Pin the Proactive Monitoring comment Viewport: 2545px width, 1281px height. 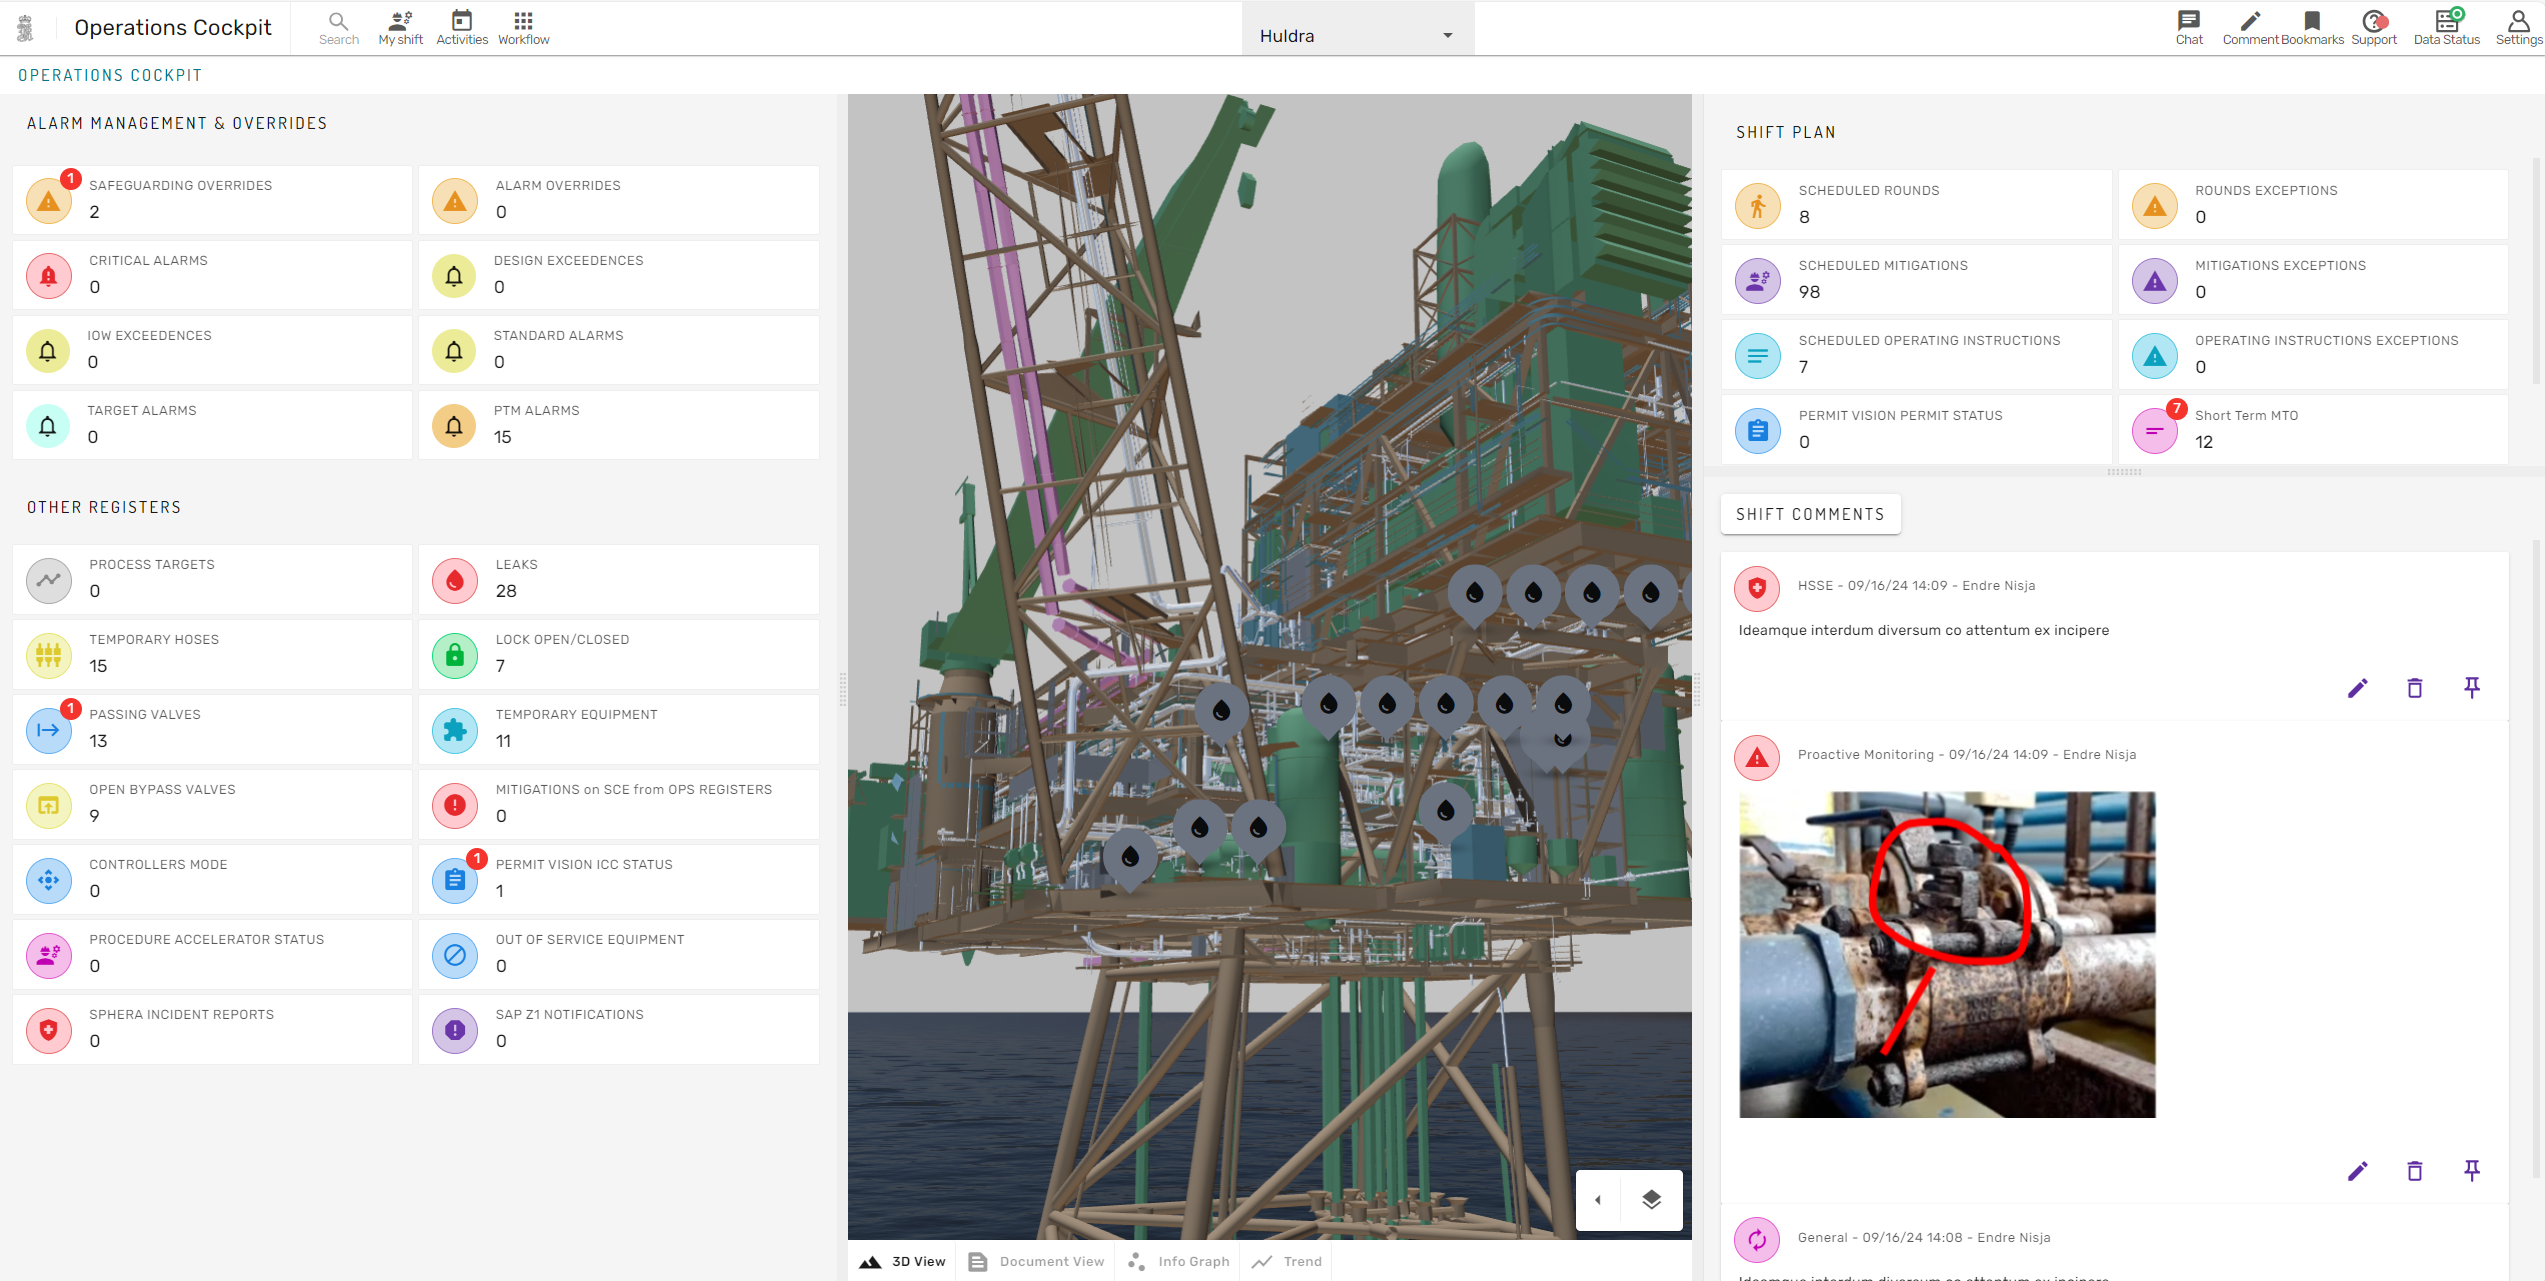tap(2471, 1170)
